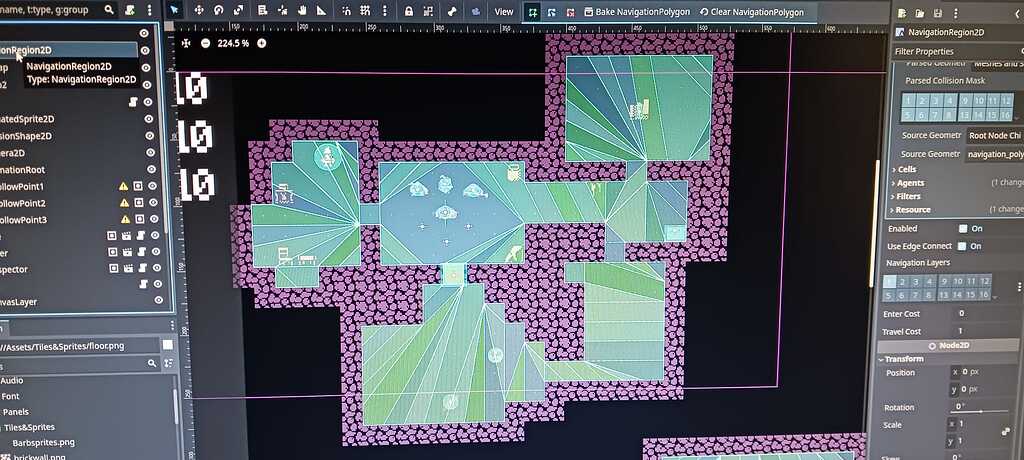
Task: Lock the selected node with padlock icon
Action: [x=409, y=12]
